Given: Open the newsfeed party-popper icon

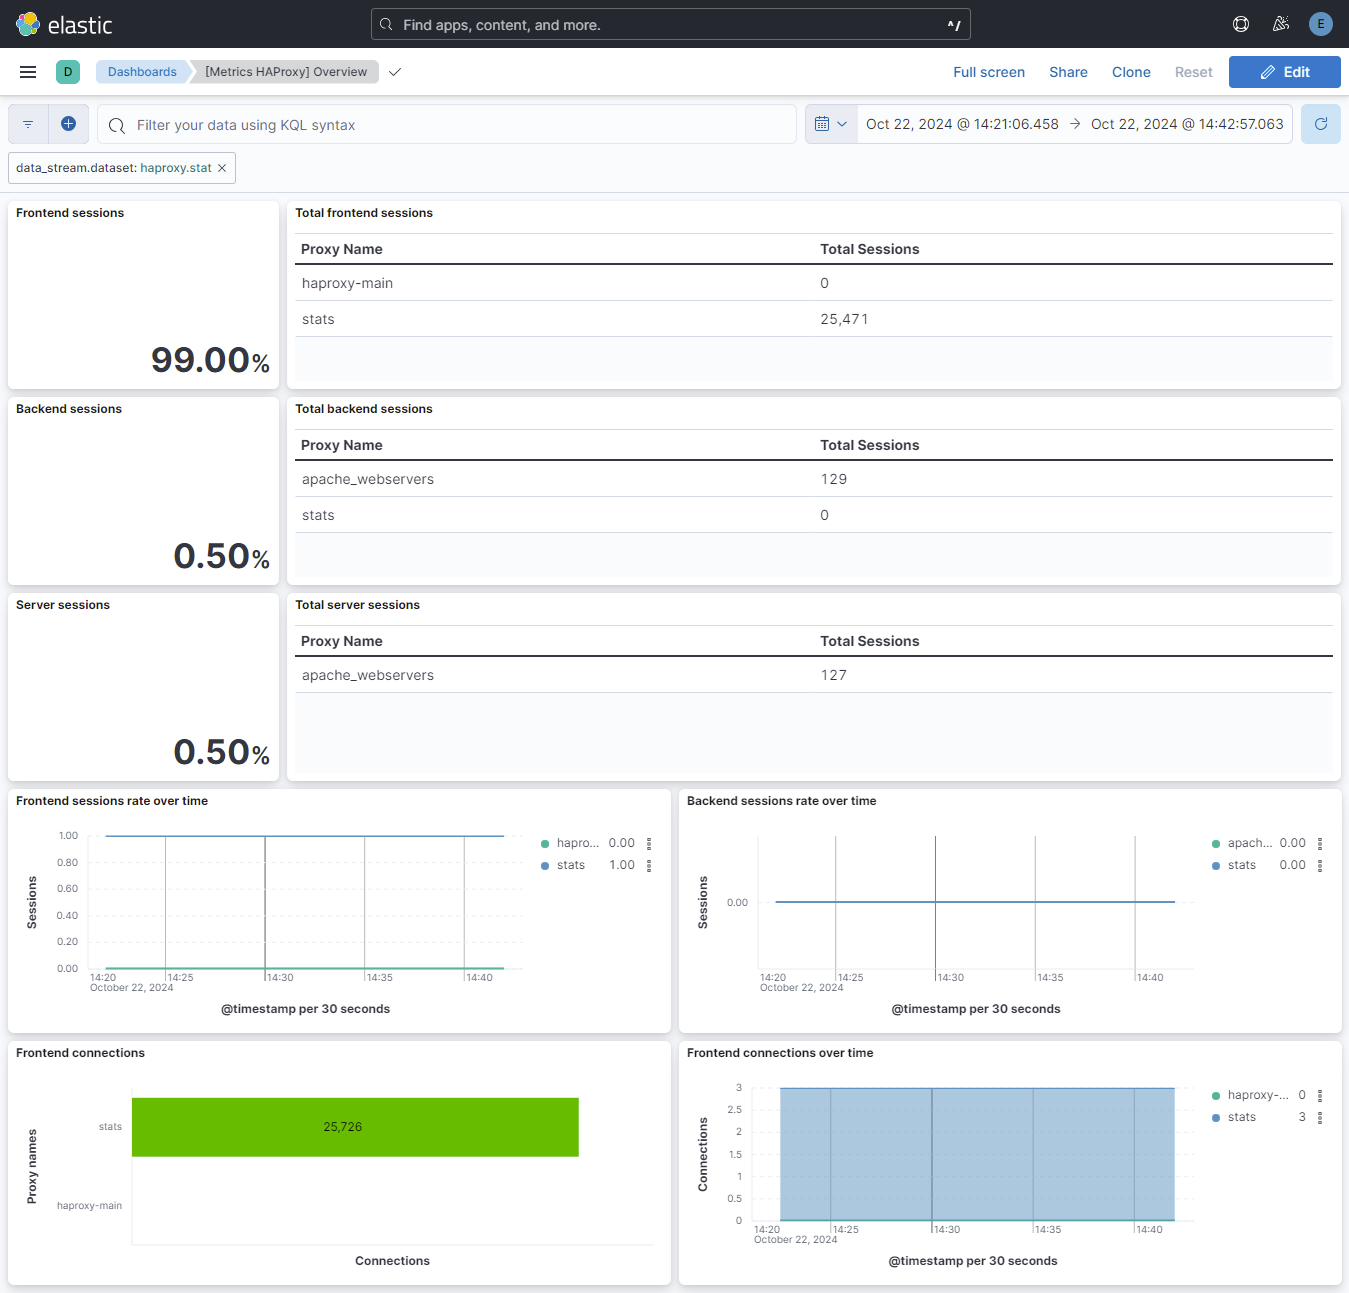Looking at the screenshot, I should [x=1280, y=23].
